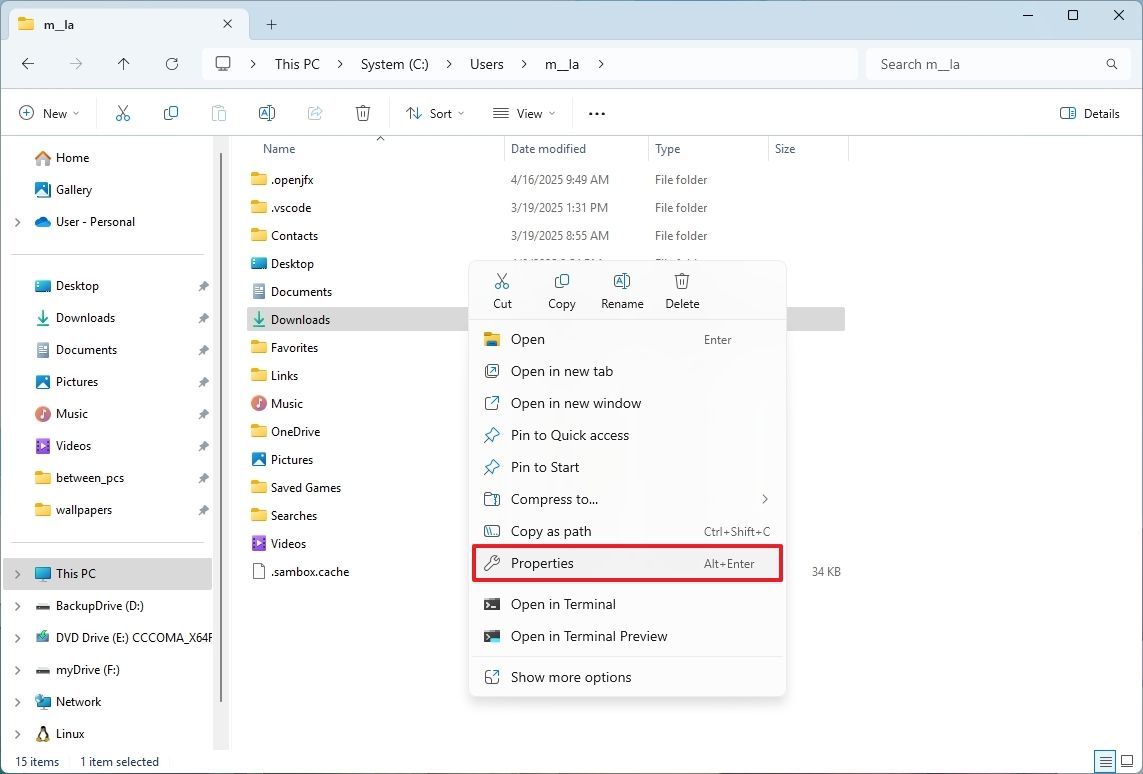
Task: Click Users in the breadcrumb path
Action: pos(486,63)
